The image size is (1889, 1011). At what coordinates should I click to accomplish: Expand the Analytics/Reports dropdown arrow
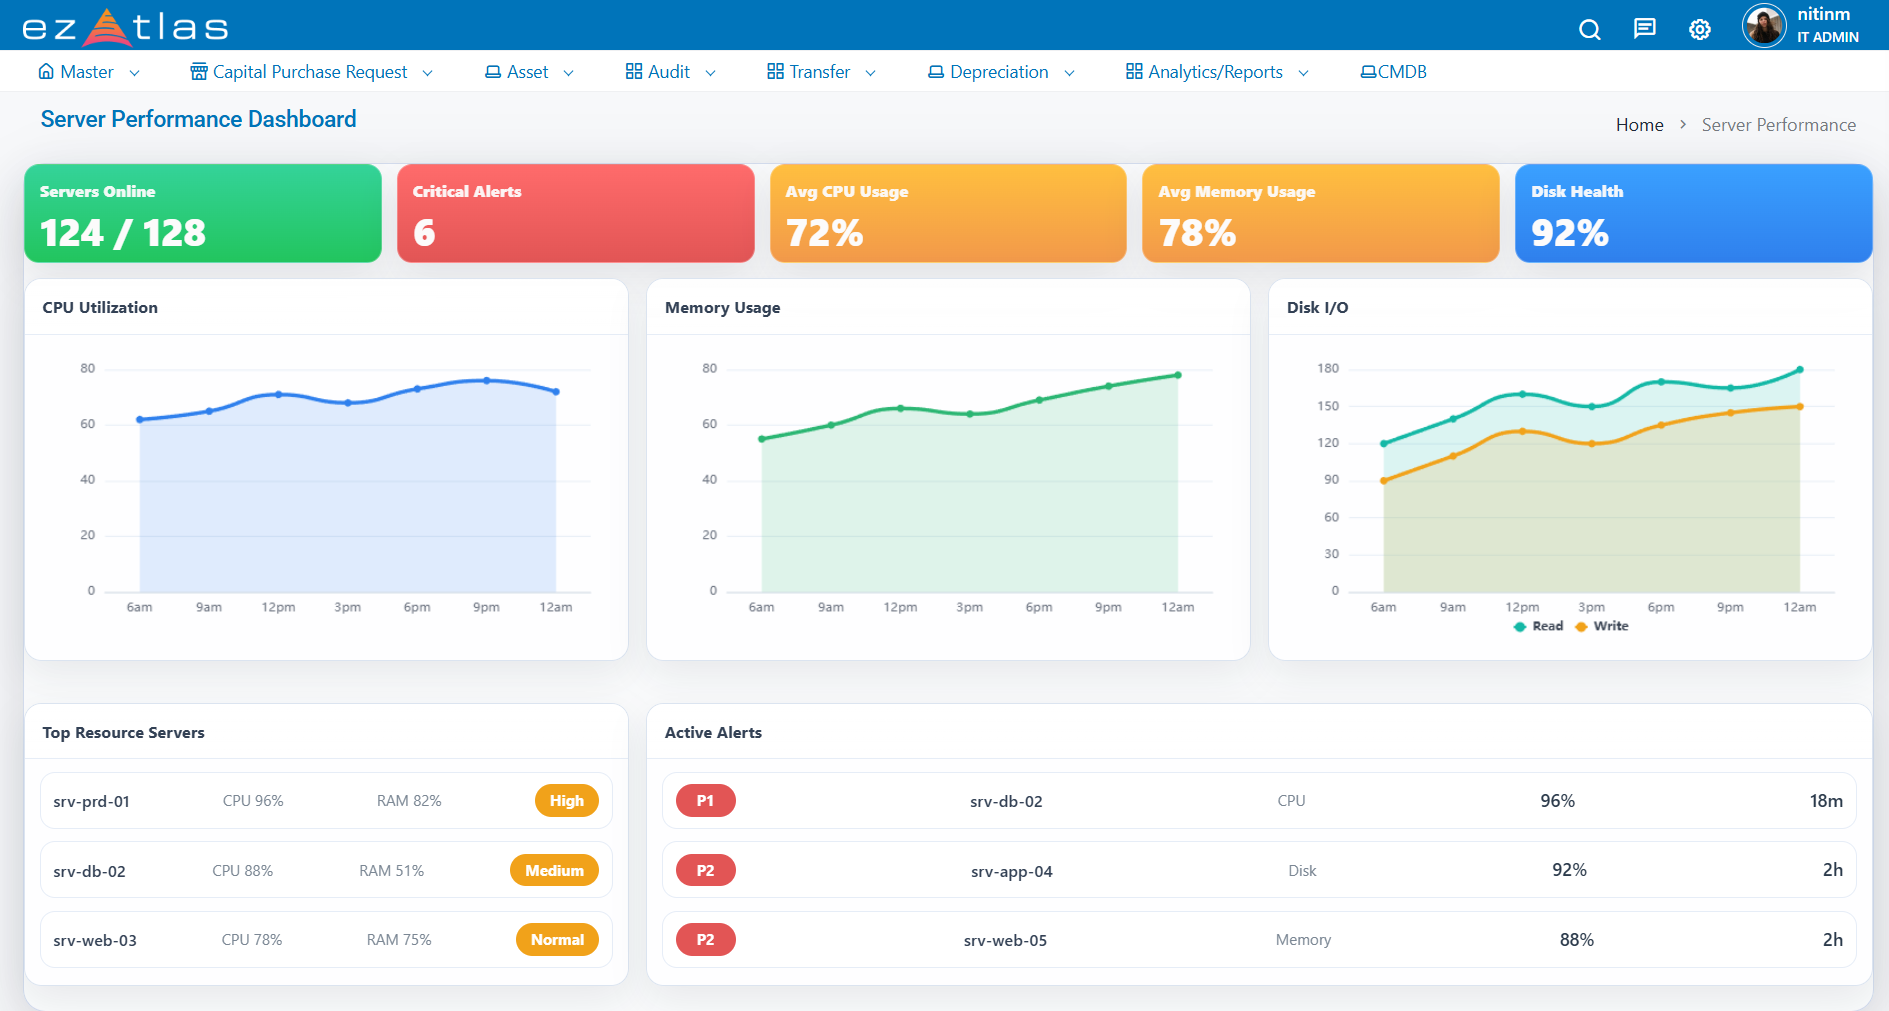point(1303,73)
